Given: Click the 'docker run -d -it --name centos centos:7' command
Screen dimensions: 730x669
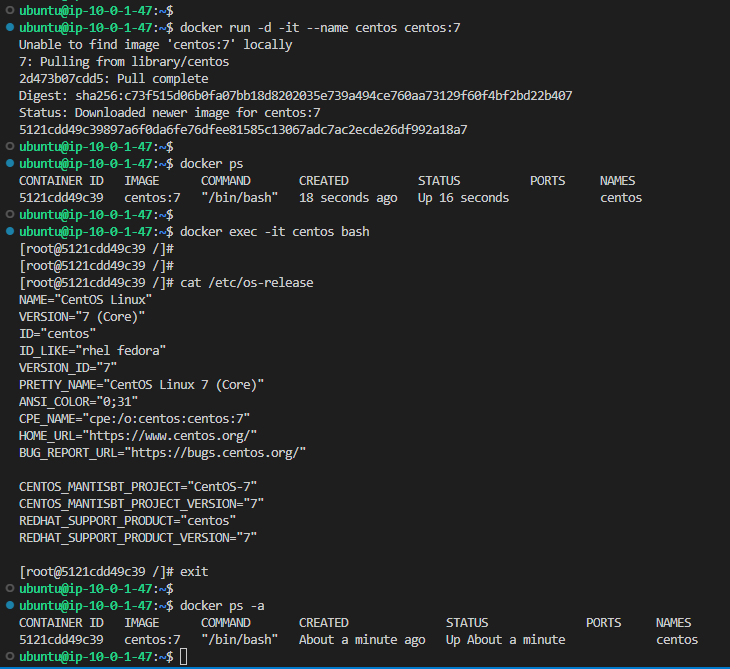Looking at the screenshot, I should [320, 28].
